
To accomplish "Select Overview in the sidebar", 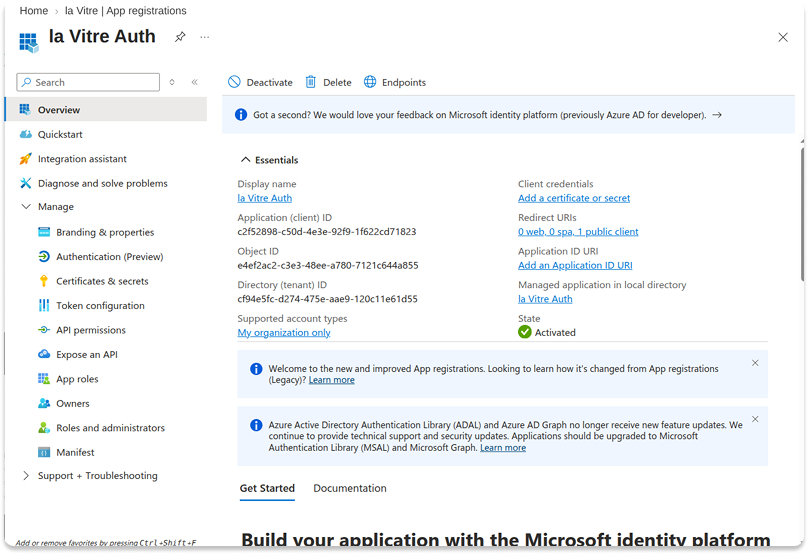I will (x=106, y=110).
